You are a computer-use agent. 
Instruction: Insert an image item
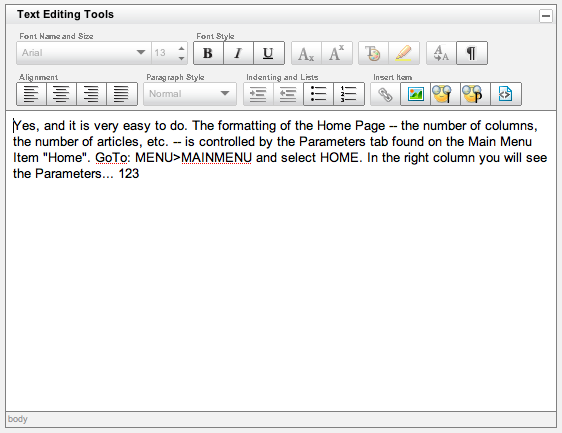[x=415, y=94]
